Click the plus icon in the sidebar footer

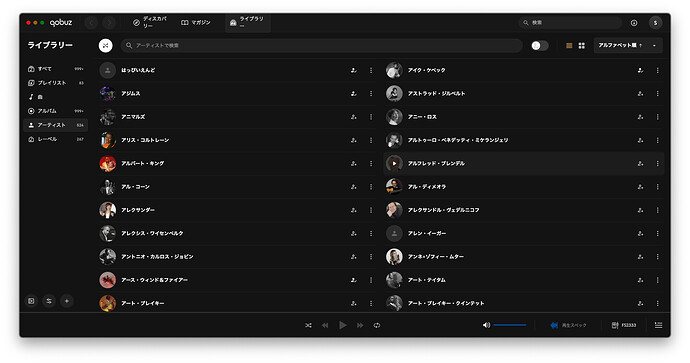(x=66, y=301)
